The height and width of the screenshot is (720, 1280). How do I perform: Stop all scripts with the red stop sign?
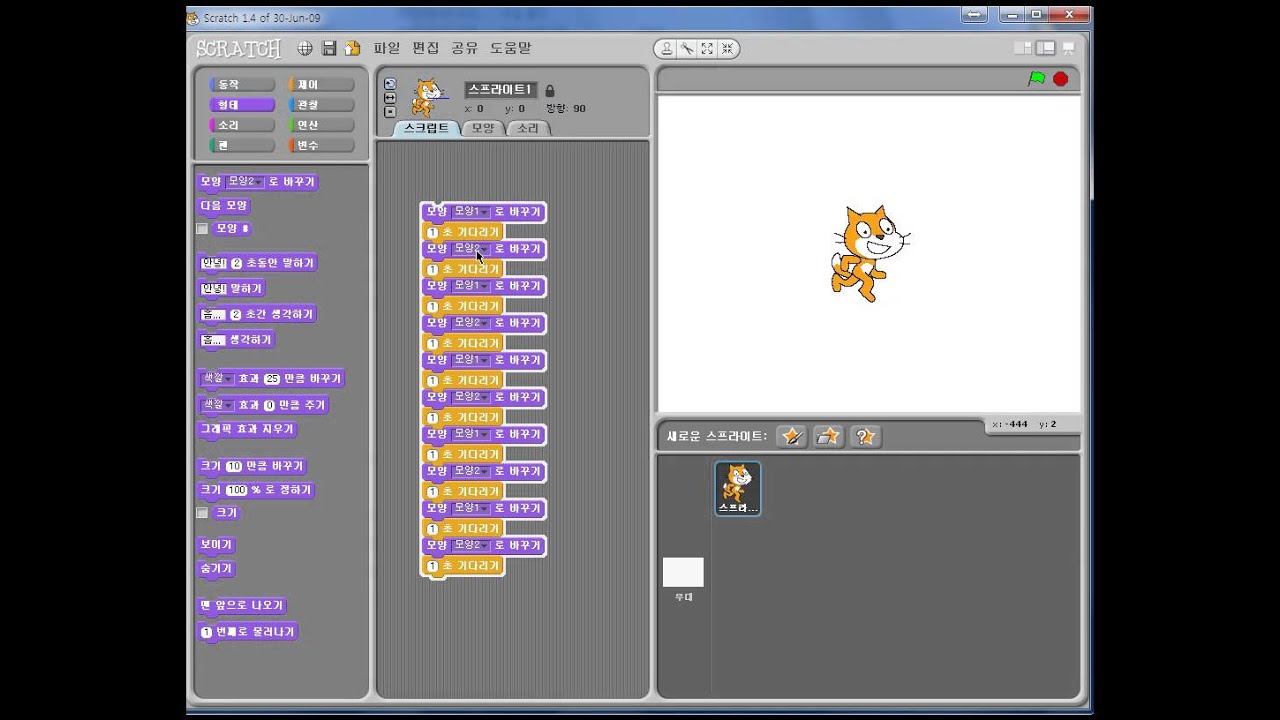pos(1061,79)
